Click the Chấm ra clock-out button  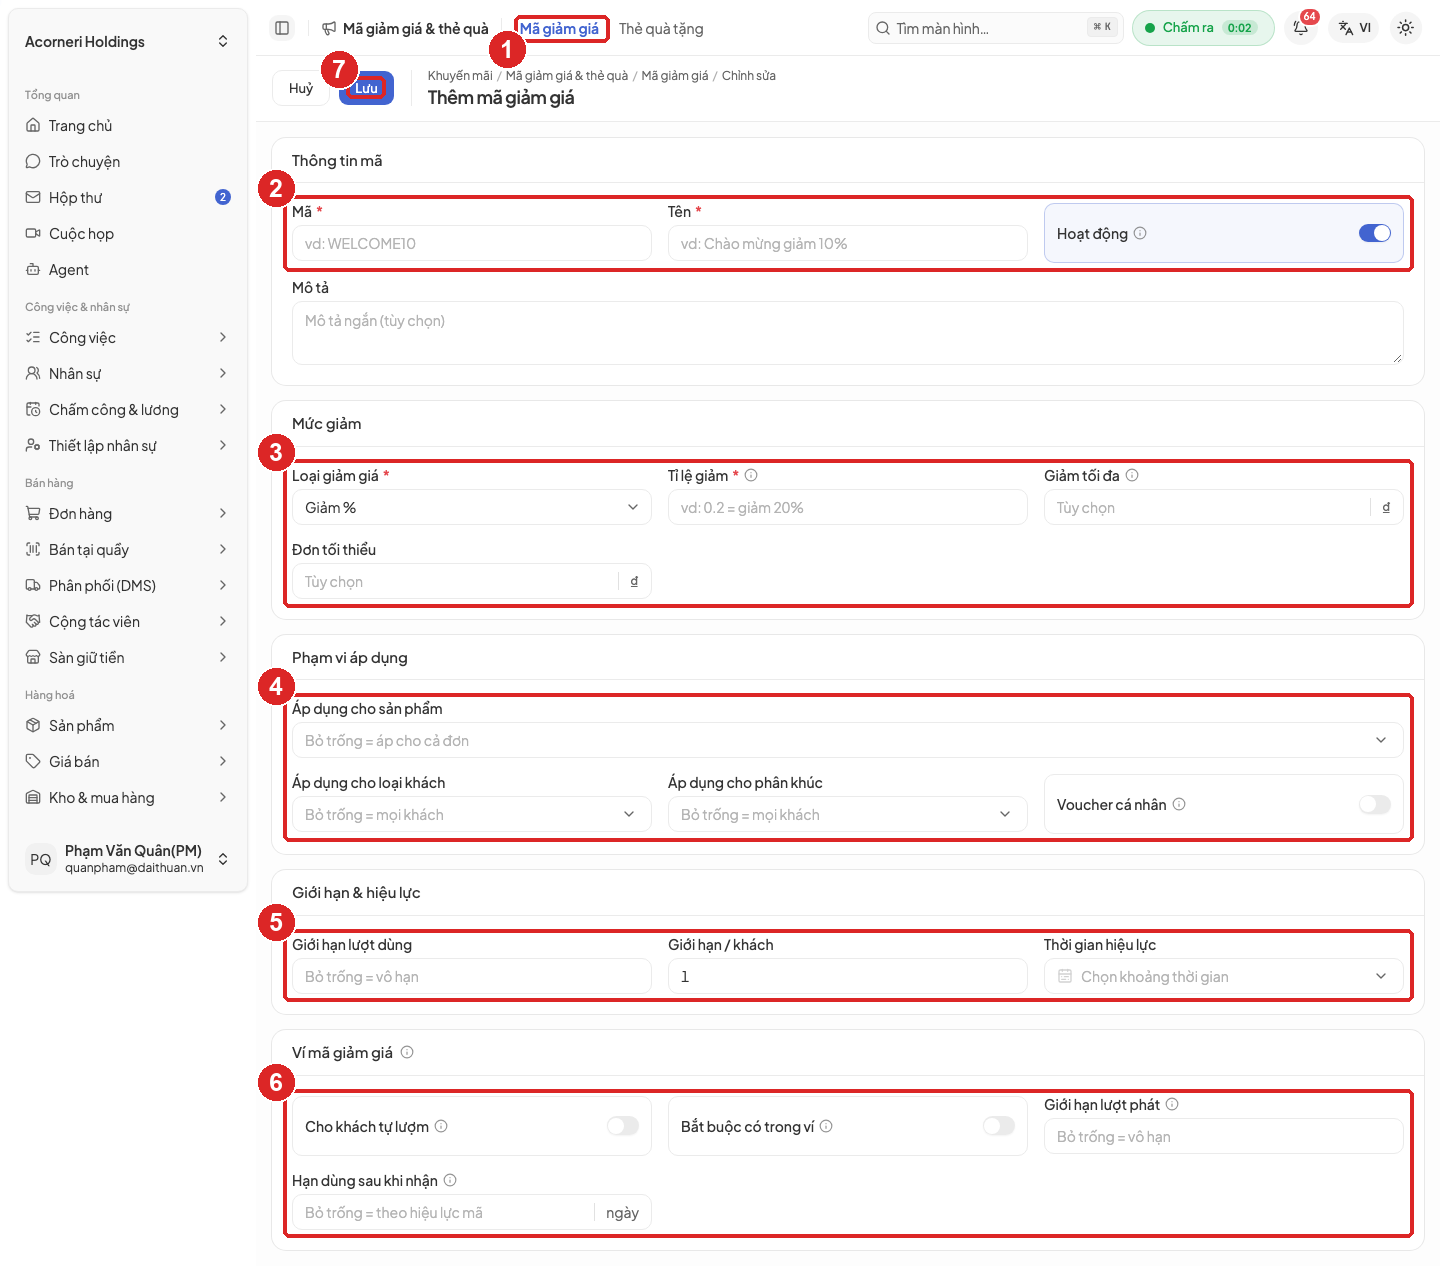pos(1203,28)
